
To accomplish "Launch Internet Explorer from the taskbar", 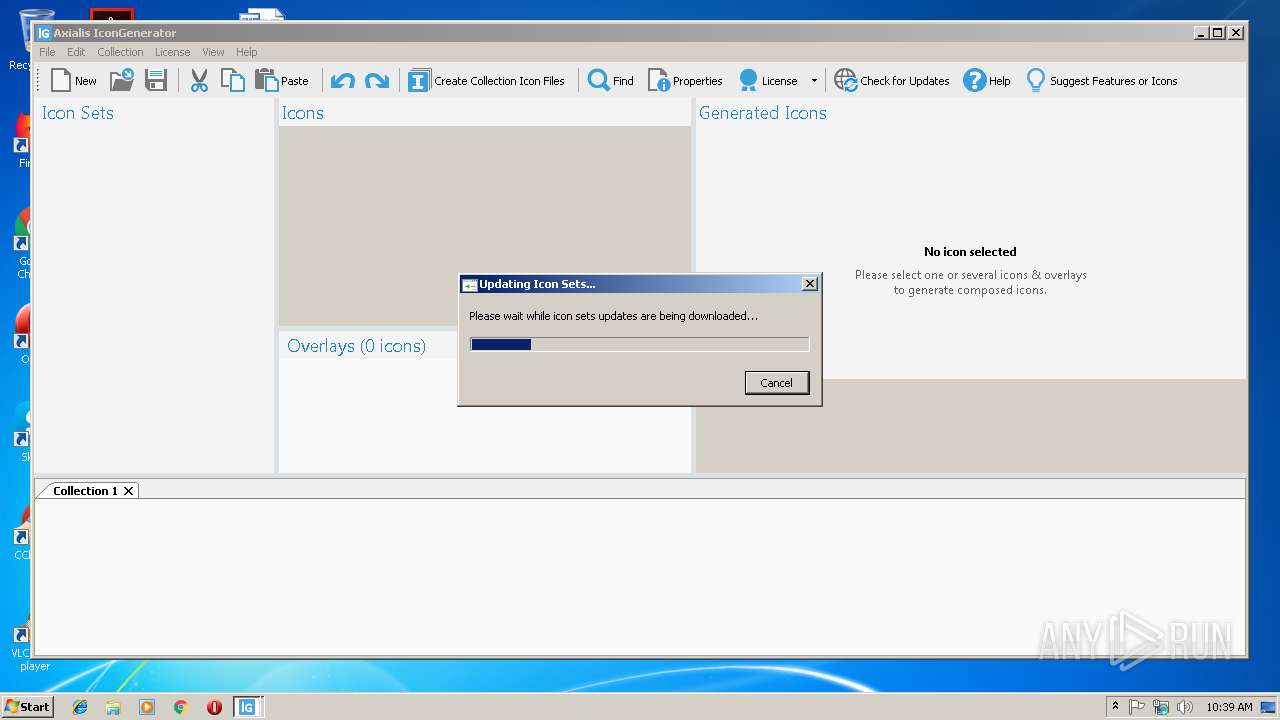I will tap(80, 707).
